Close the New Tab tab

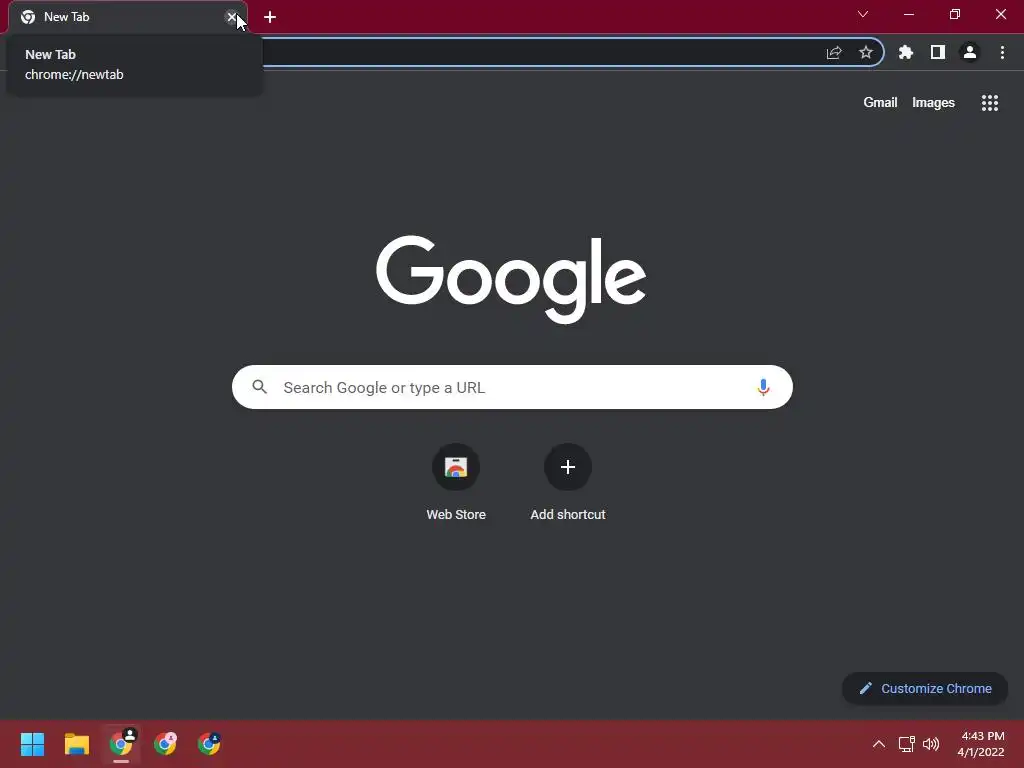point(231,17)
